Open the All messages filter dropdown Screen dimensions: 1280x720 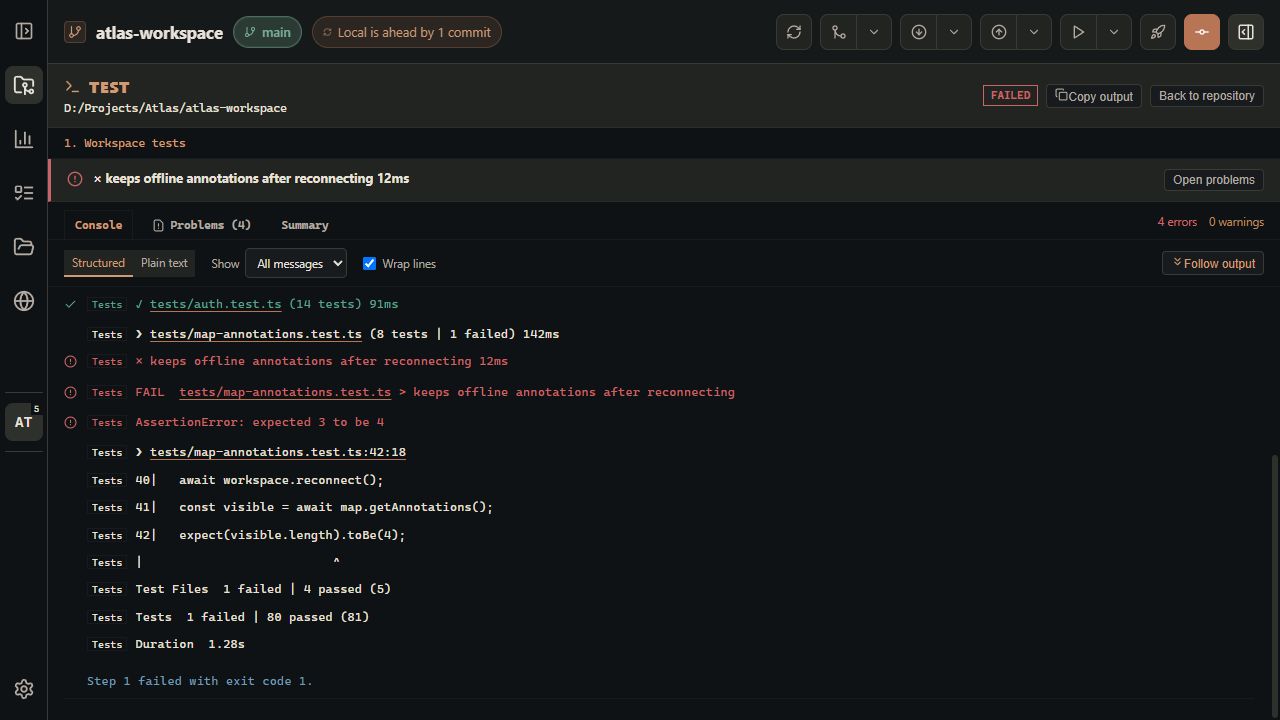296,263
